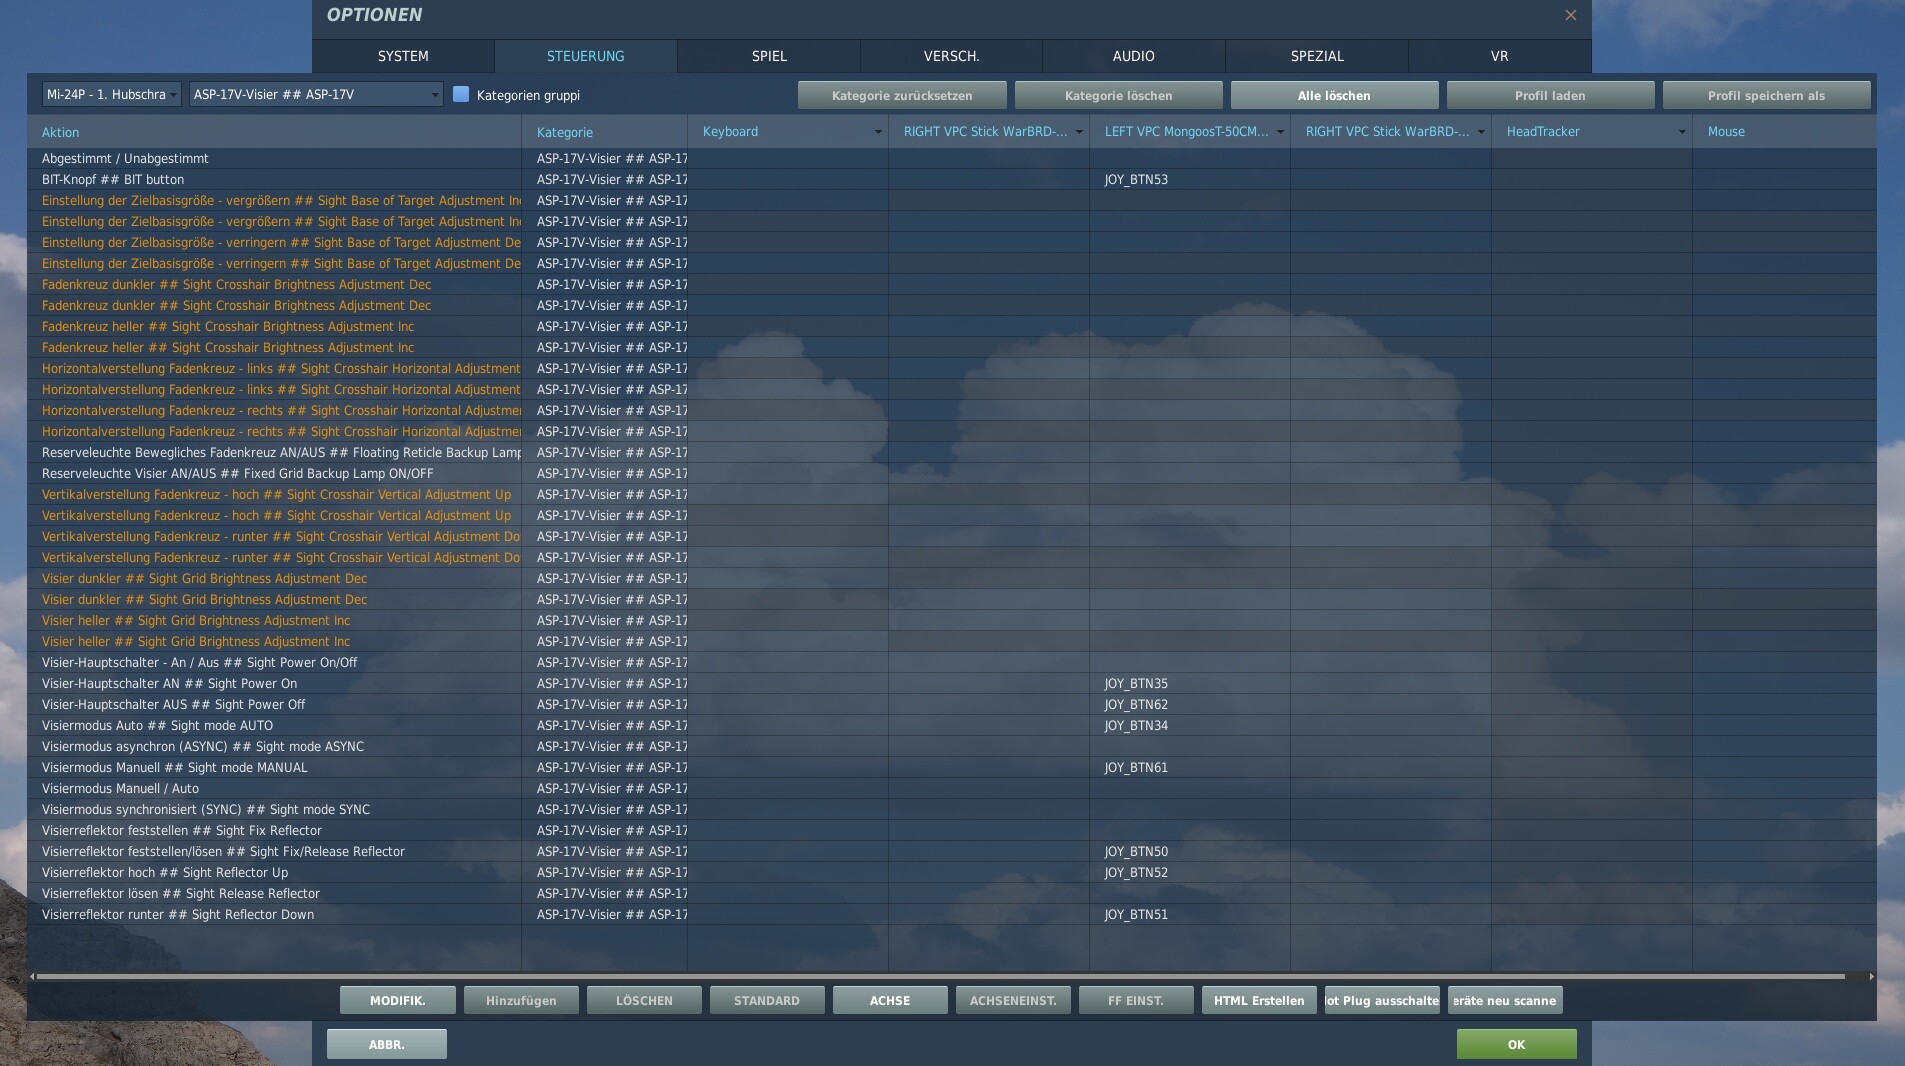This screenshot has width=1905, height=1066.
Task: Click the ACHSE button
Action: (x=890, y=1000)
